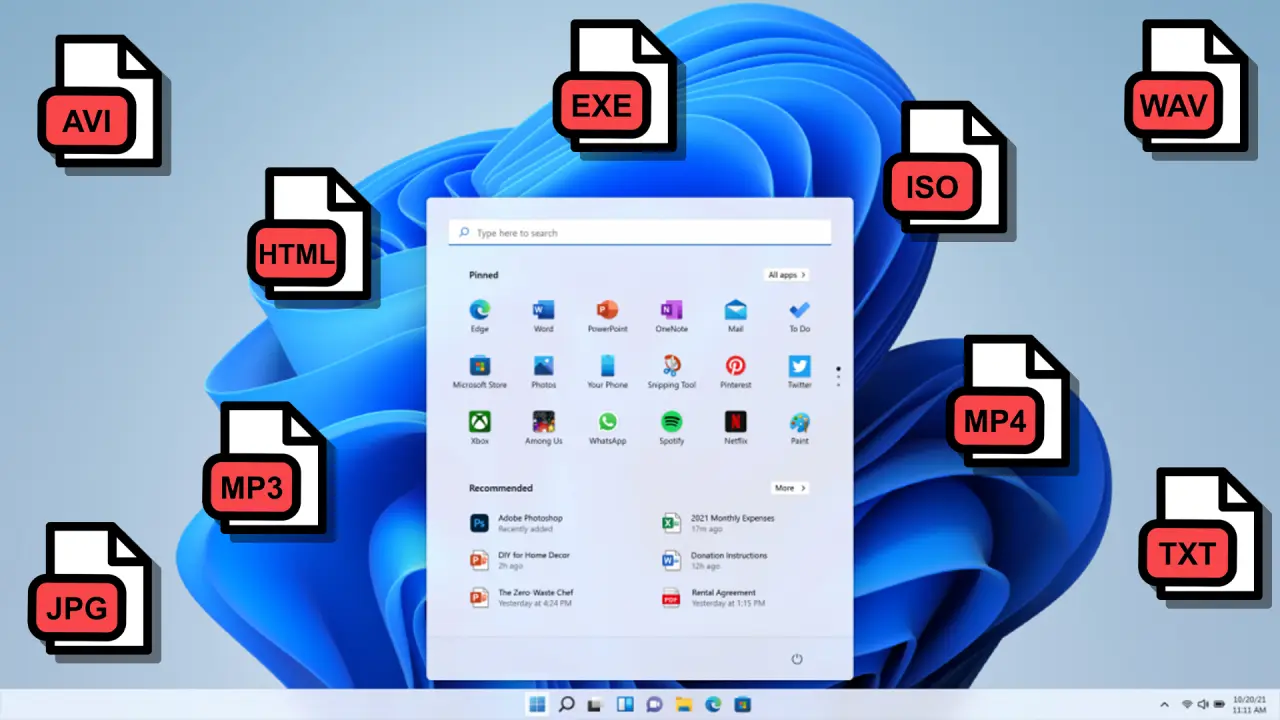Viewport: 1280px width, 720px height.
Task: Show hidden icons in system tray
Action: click(x=1164, y=705)
